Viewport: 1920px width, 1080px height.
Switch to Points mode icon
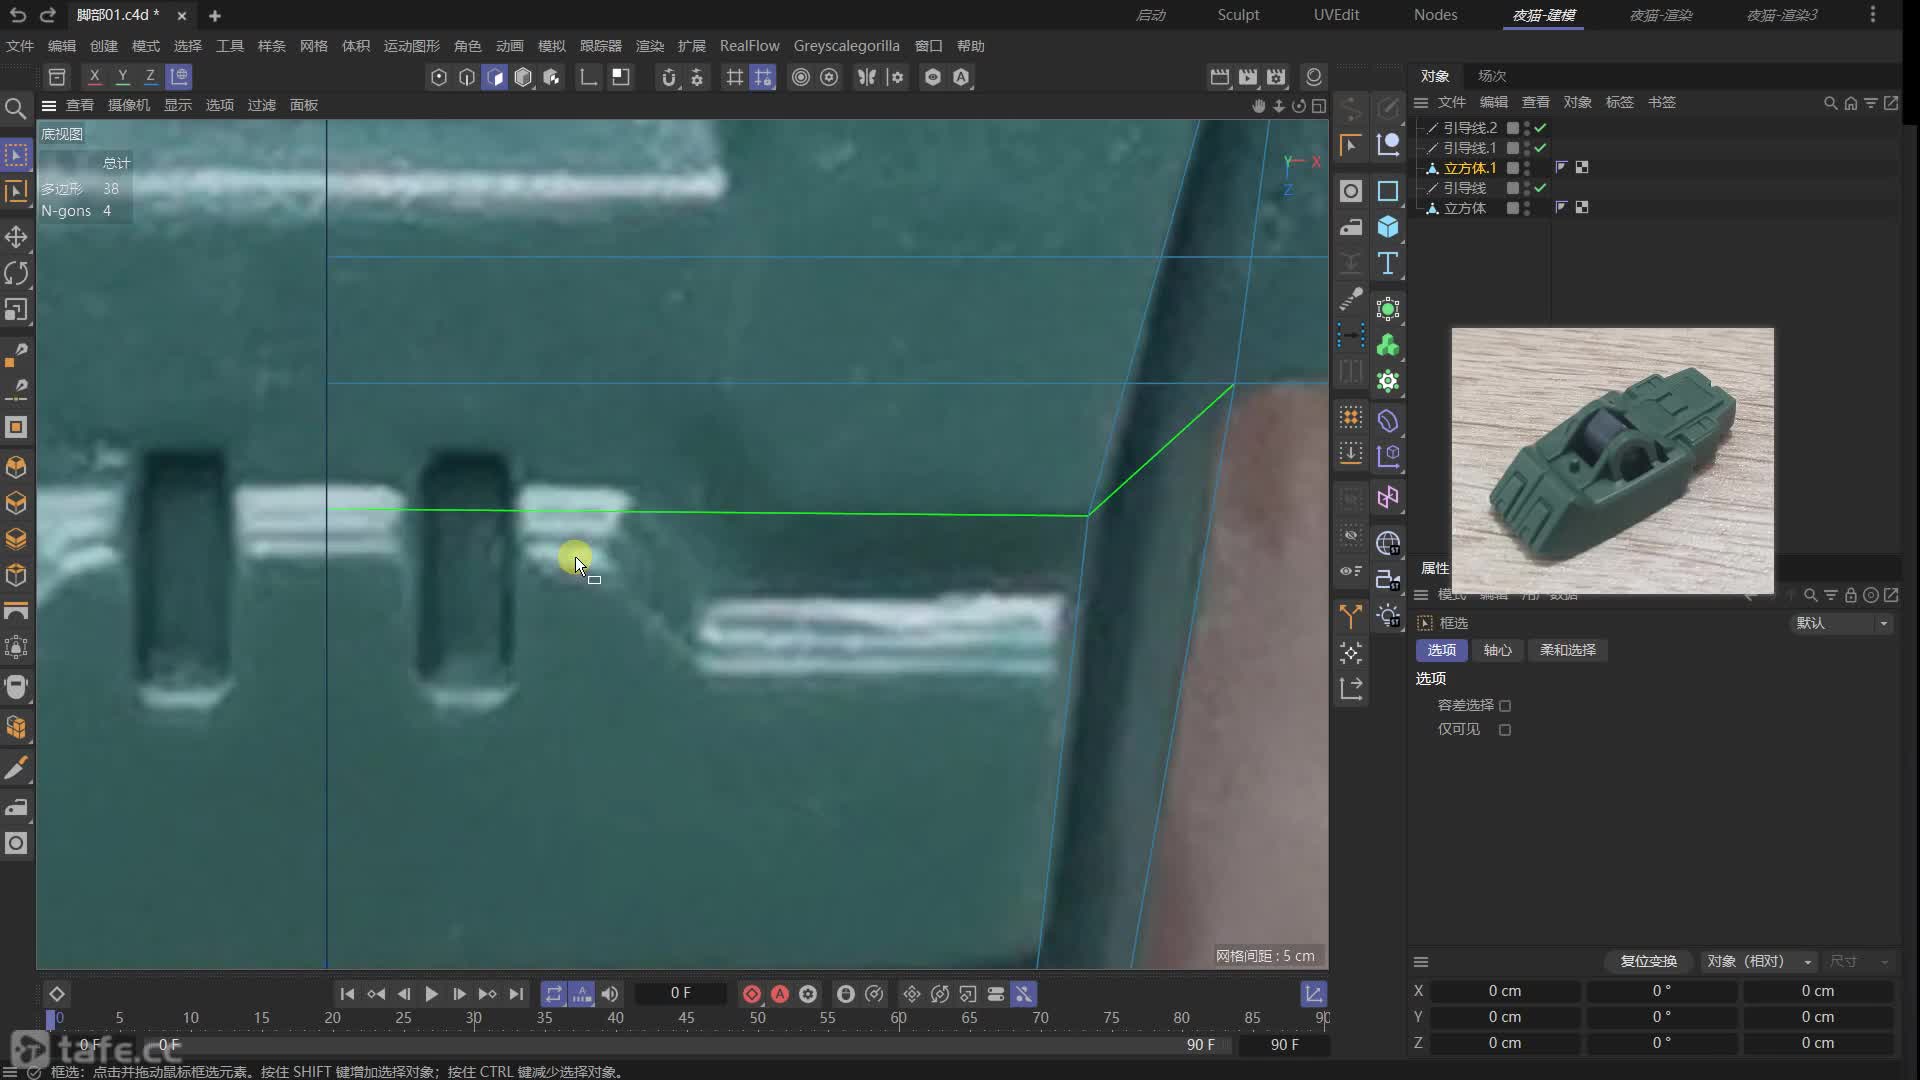[438, 77]
